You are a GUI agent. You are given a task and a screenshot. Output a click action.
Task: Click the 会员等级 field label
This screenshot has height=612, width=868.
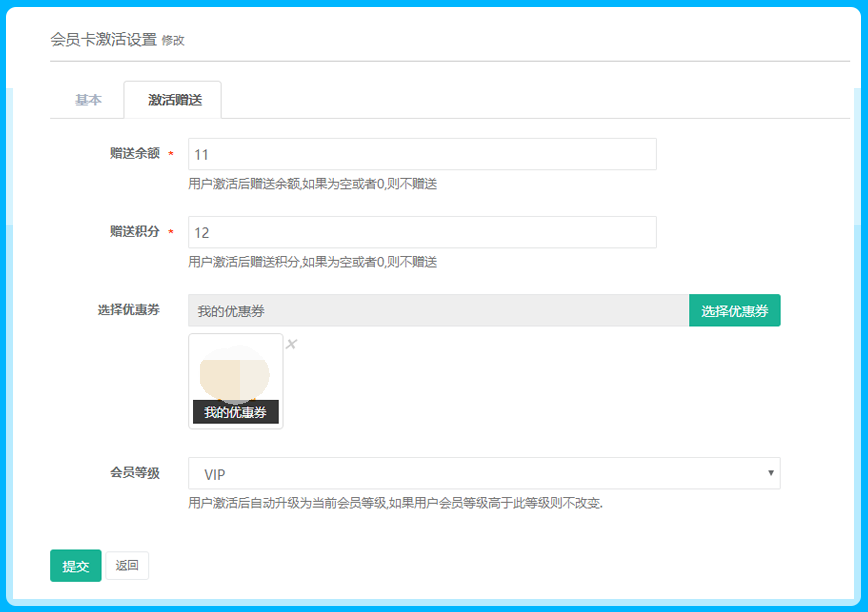[x=135, y=473]
